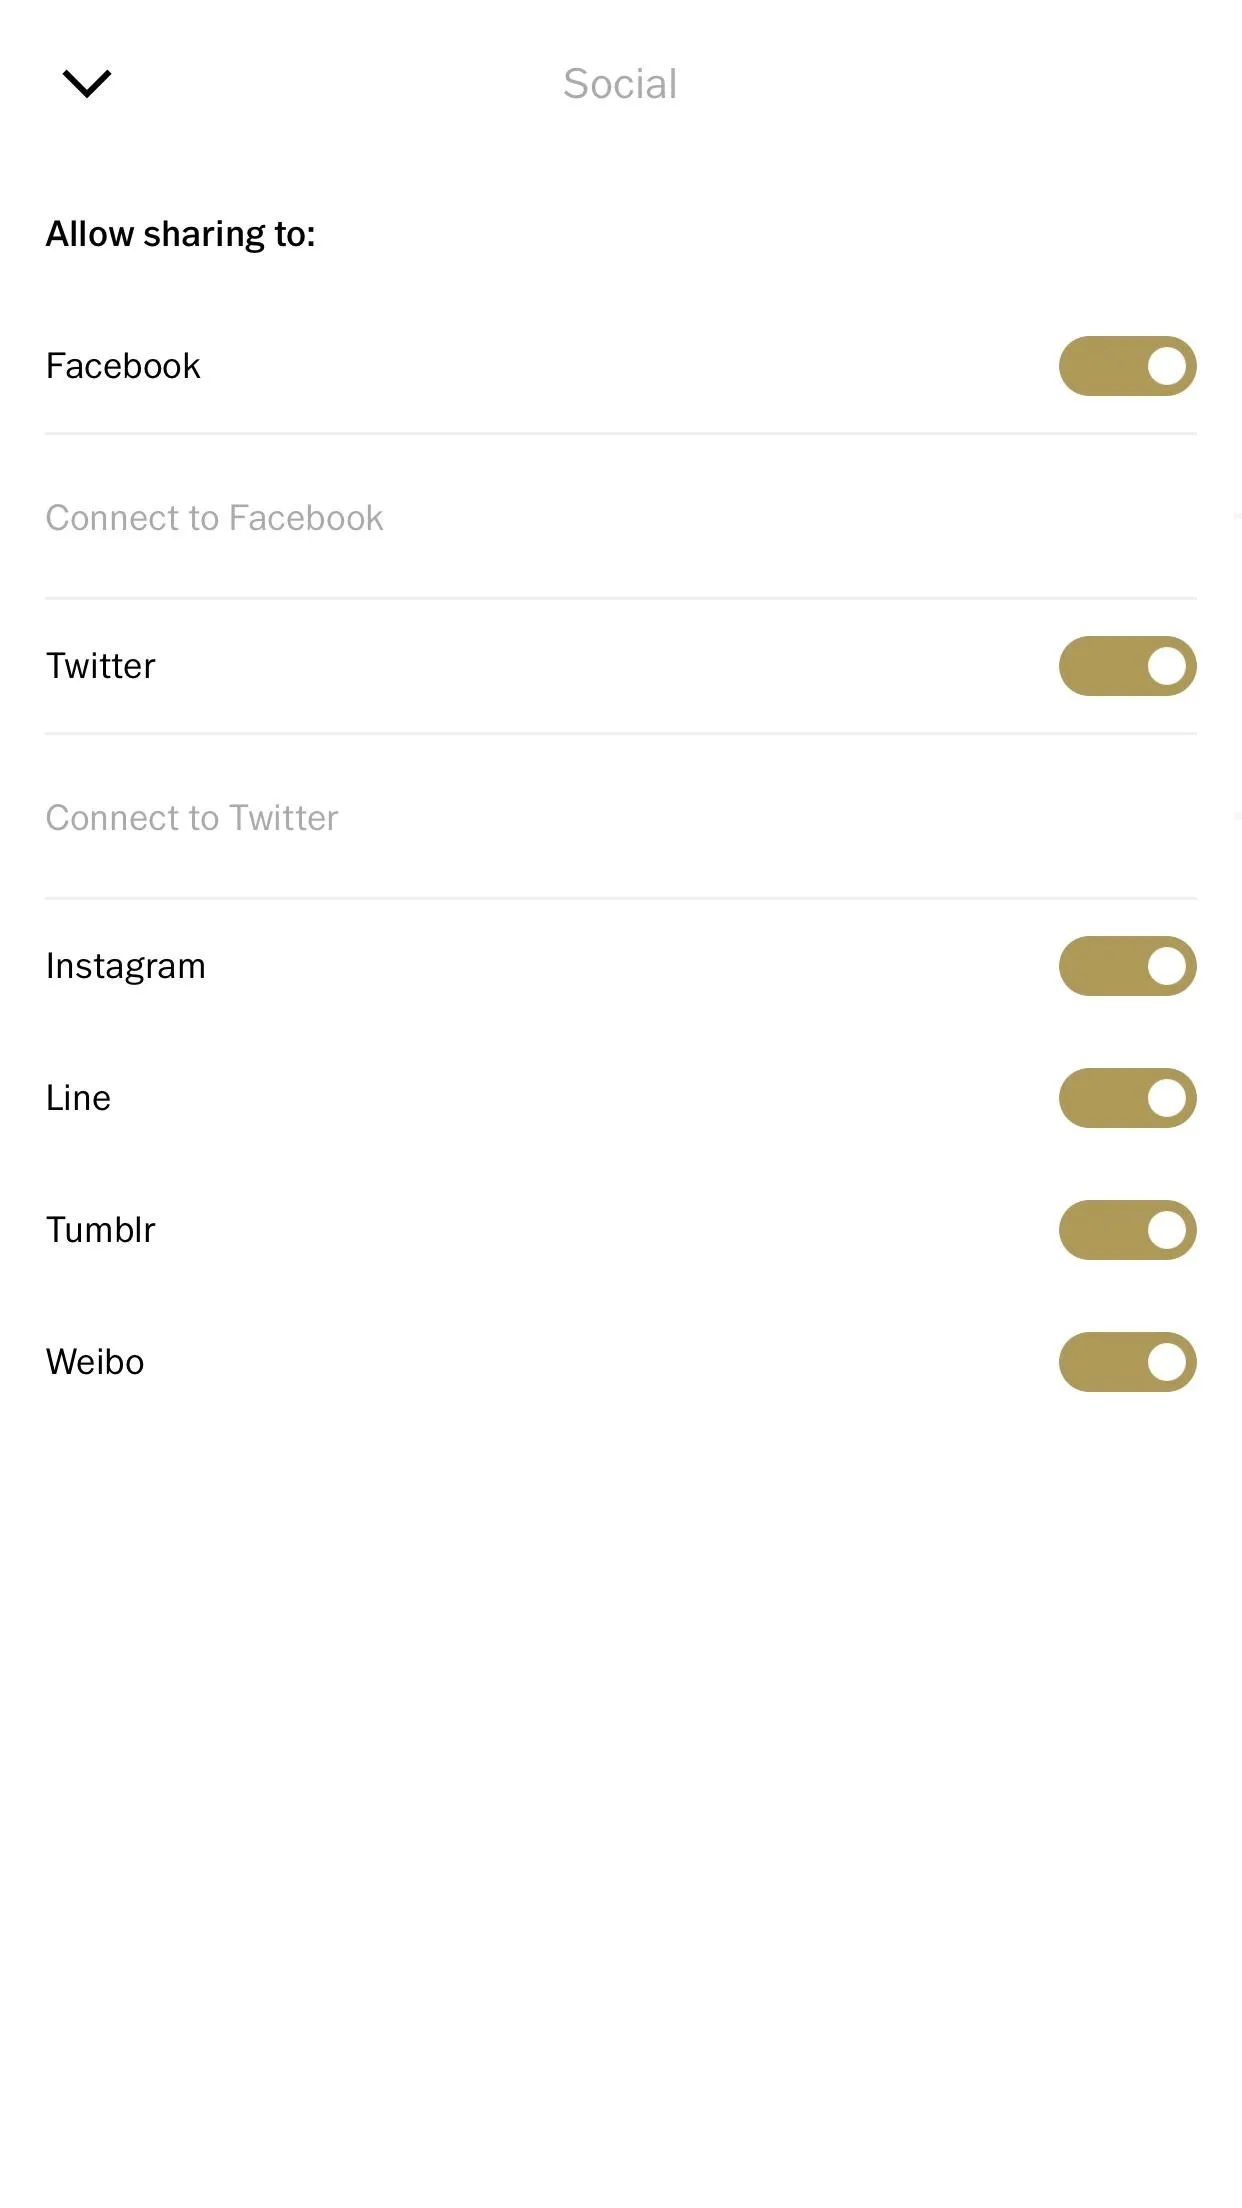Disable the Tumblr sharing toggle
Image resolution: width=1242 pixels, height=2208 pixels.
pos(1127,1230)
